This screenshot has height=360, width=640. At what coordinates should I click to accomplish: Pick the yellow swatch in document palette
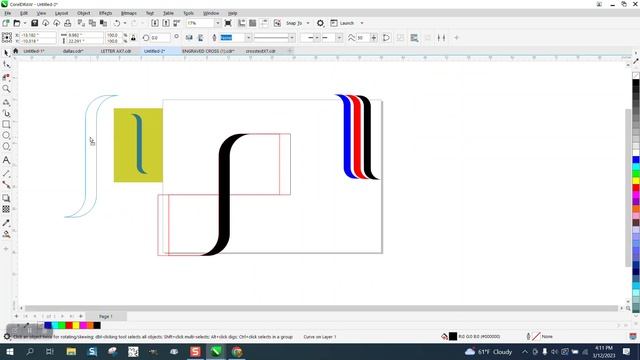76,325
